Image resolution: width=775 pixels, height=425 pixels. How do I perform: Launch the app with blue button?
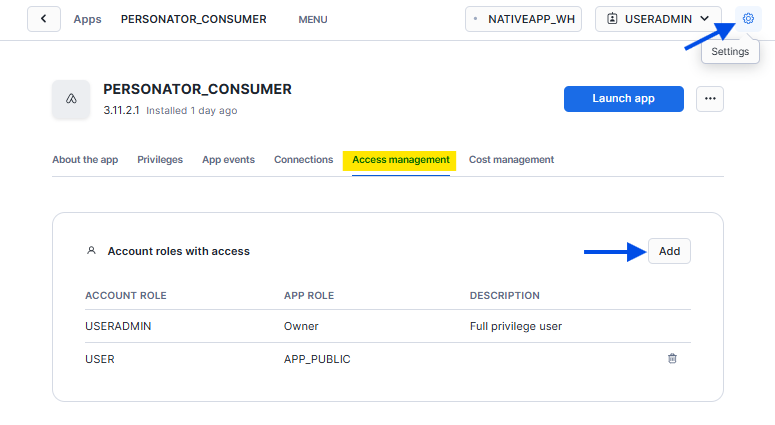(x=624, y=99)
